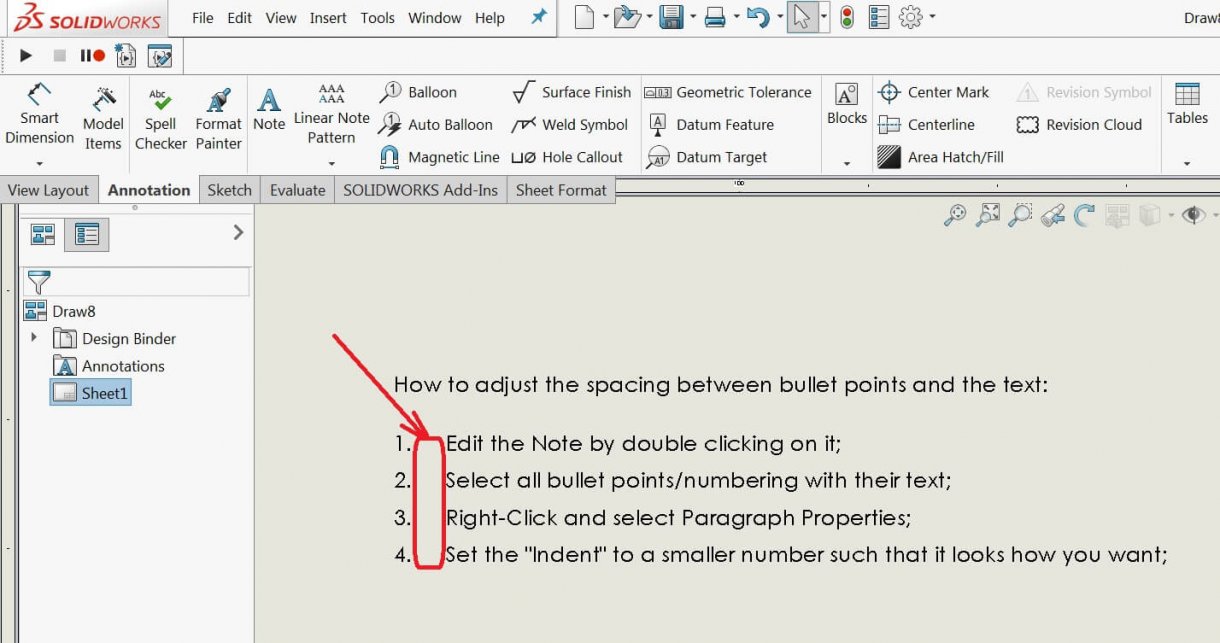
Task: Click the Rebuild traffic light icon
Action: coord(847,17)
